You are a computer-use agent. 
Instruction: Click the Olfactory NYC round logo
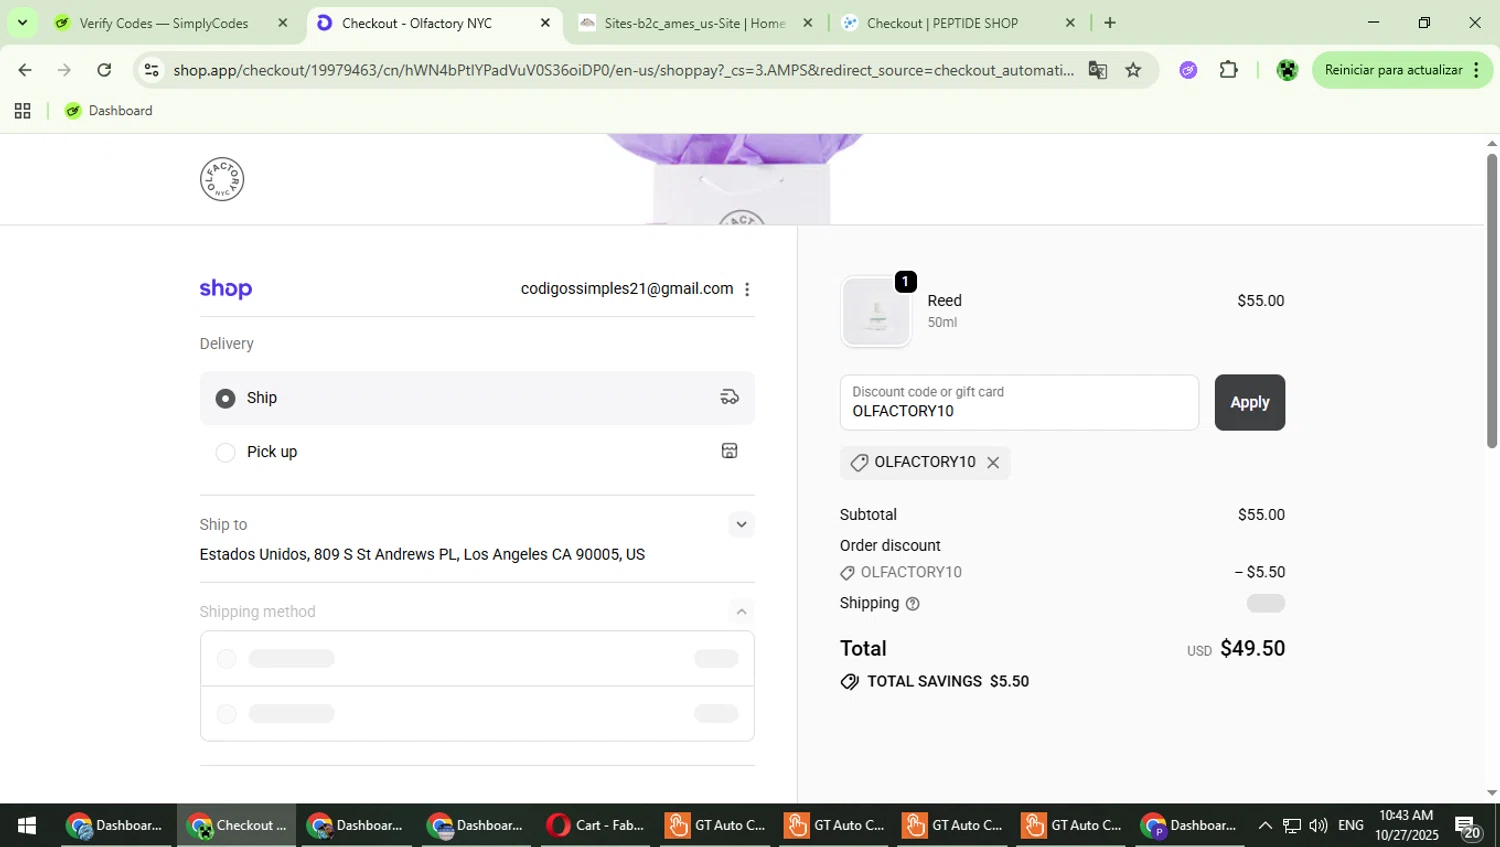tap(222, 179)
